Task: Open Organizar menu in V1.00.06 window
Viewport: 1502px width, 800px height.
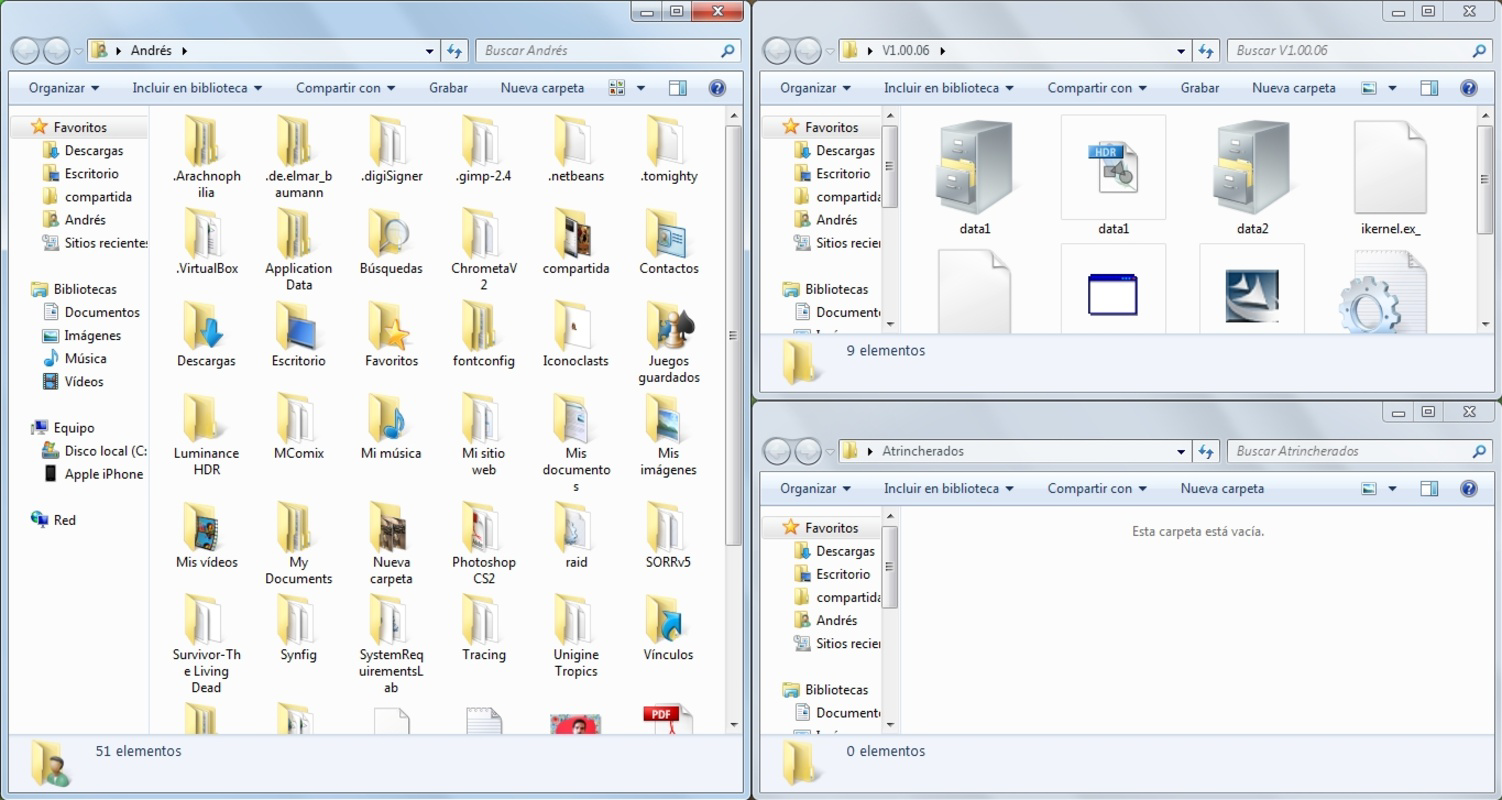Action: click(816, 88)
